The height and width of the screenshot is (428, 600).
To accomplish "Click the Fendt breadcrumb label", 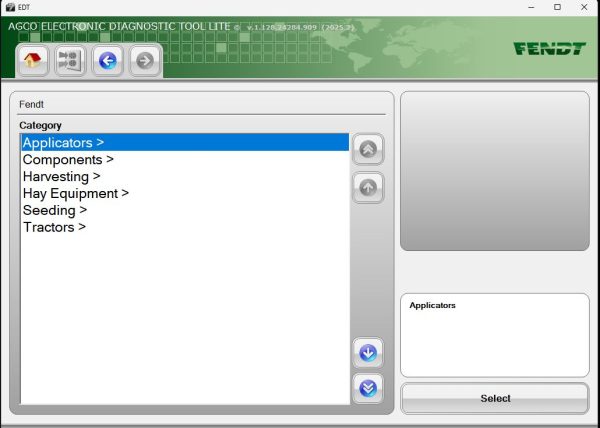I will click(x=31, y=104).
